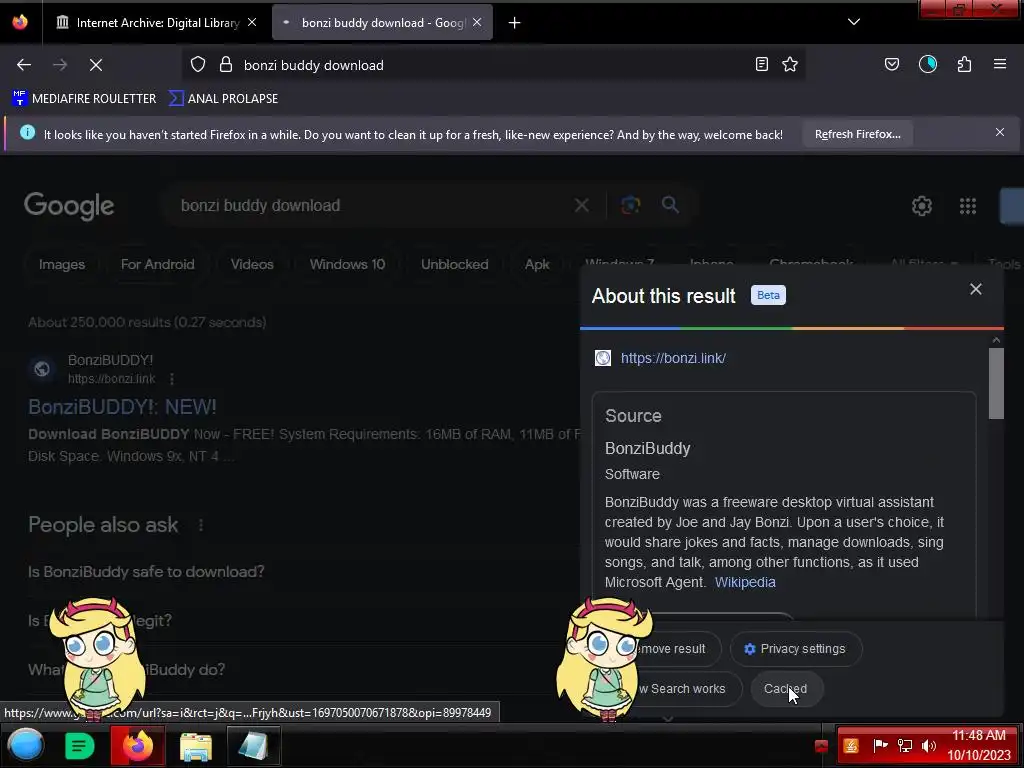Search by image with the lens icon
The image size is (1024, 768).
tap(631, 205)
